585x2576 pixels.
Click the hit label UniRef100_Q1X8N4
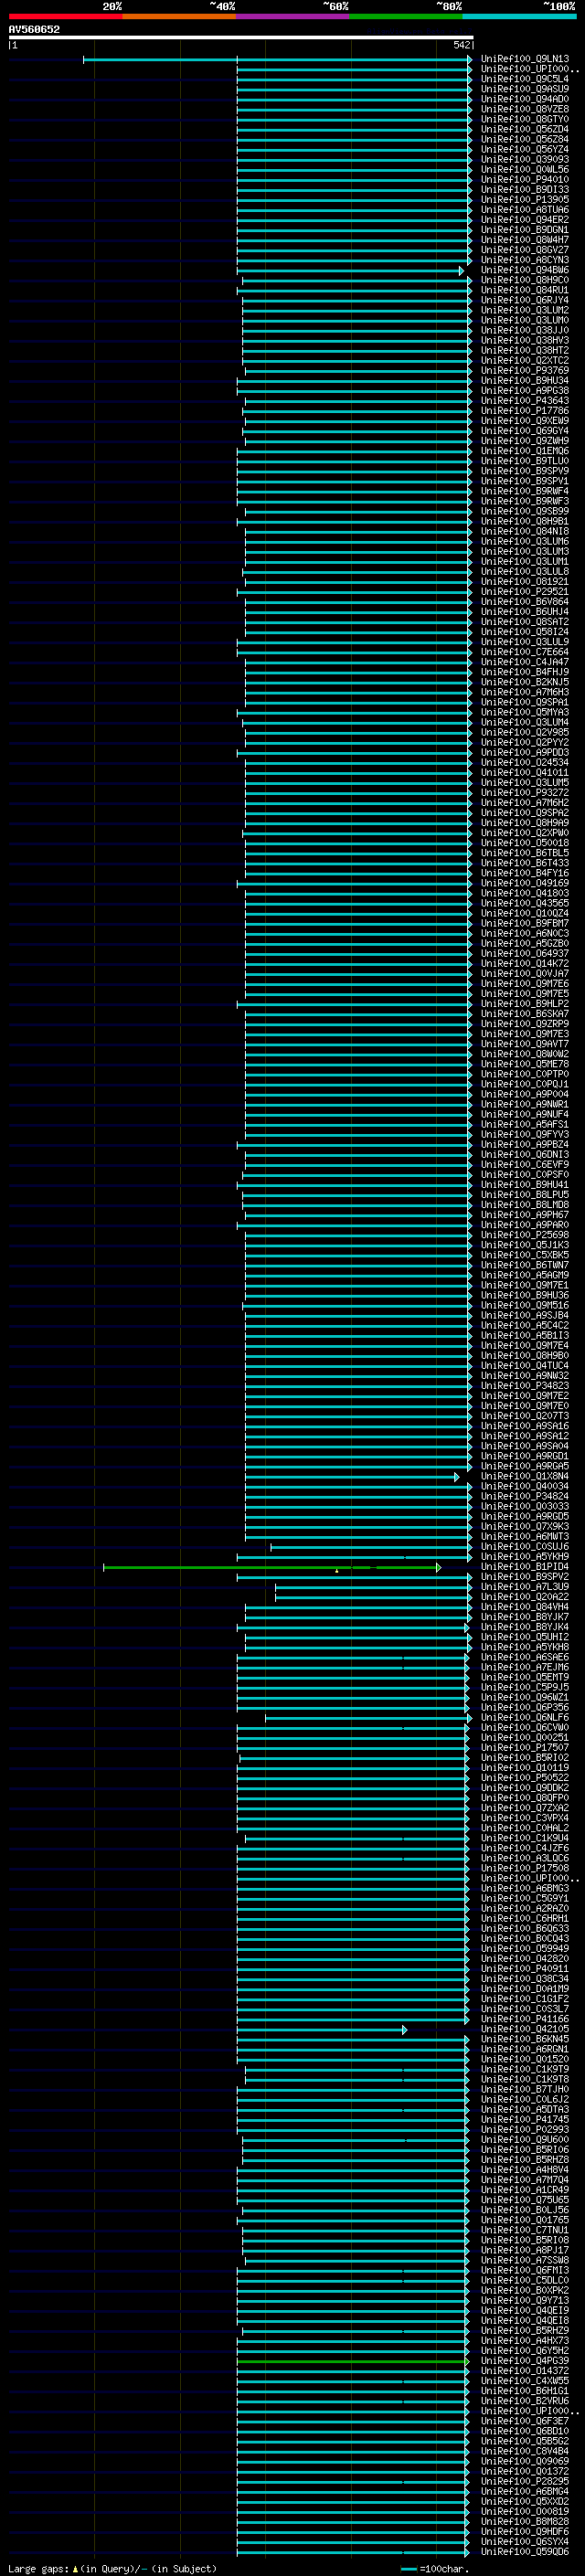pos(525,1476)
